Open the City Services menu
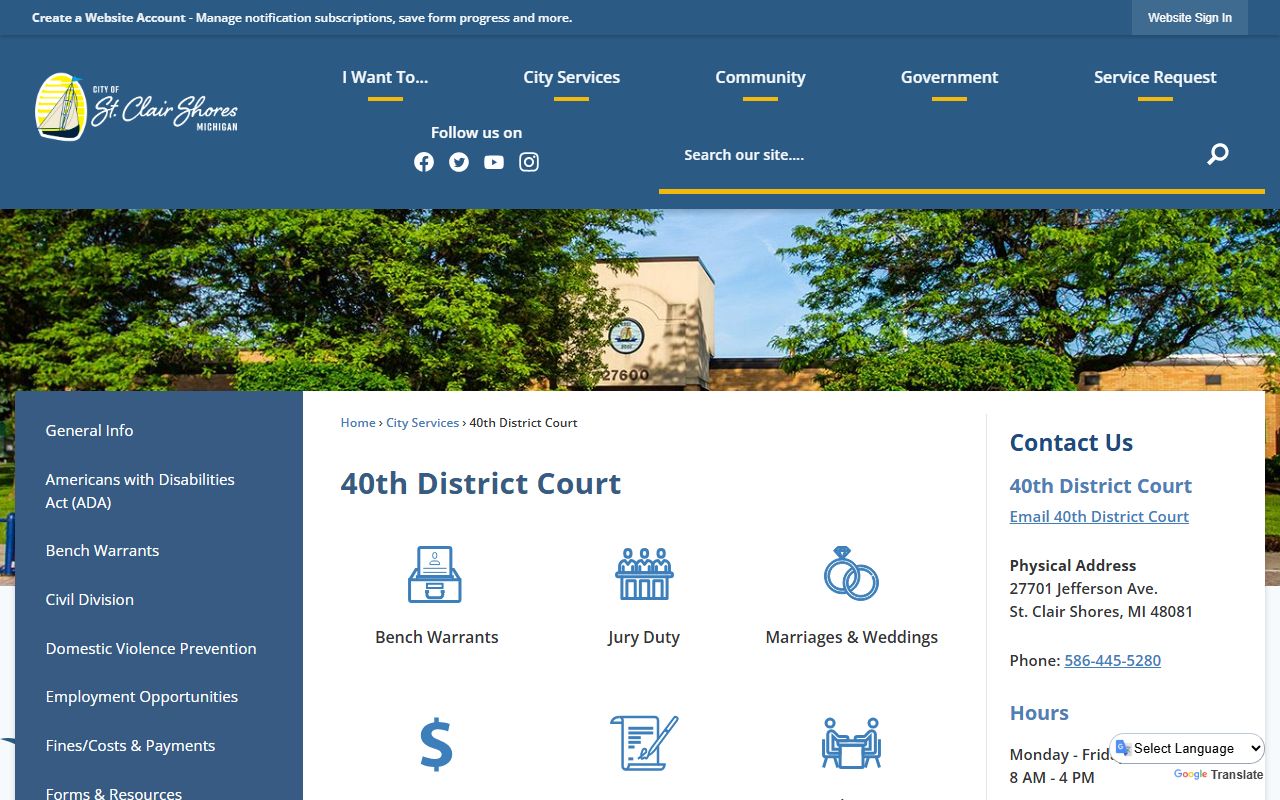Image resolution: width=1280 pixels, height=800 pixels. tap(571, 77)
